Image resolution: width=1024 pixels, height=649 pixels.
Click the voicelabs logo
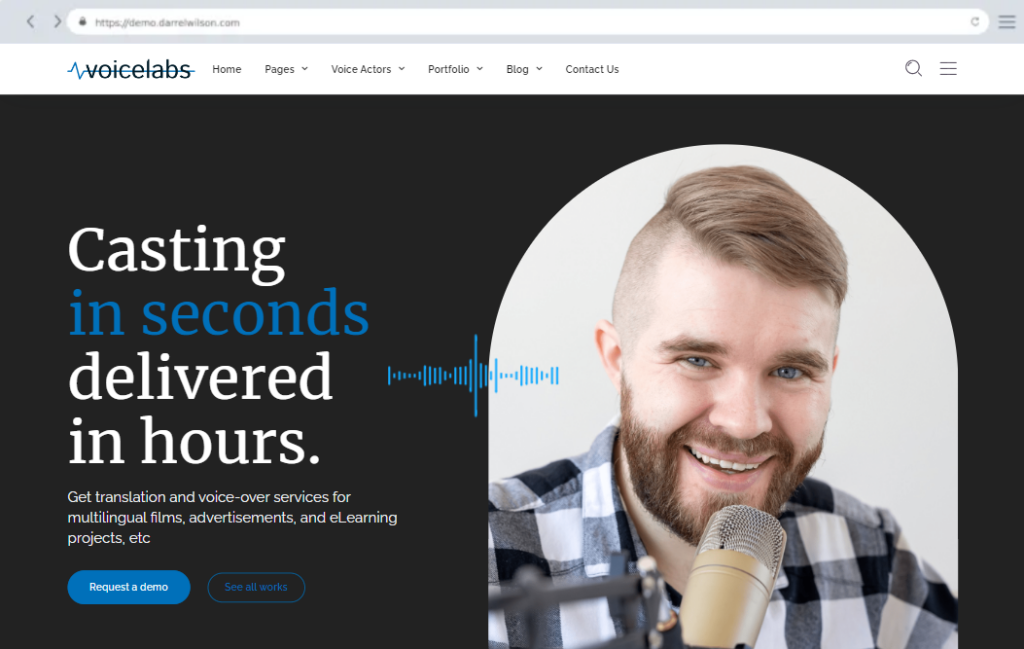(x=131, y=69)
